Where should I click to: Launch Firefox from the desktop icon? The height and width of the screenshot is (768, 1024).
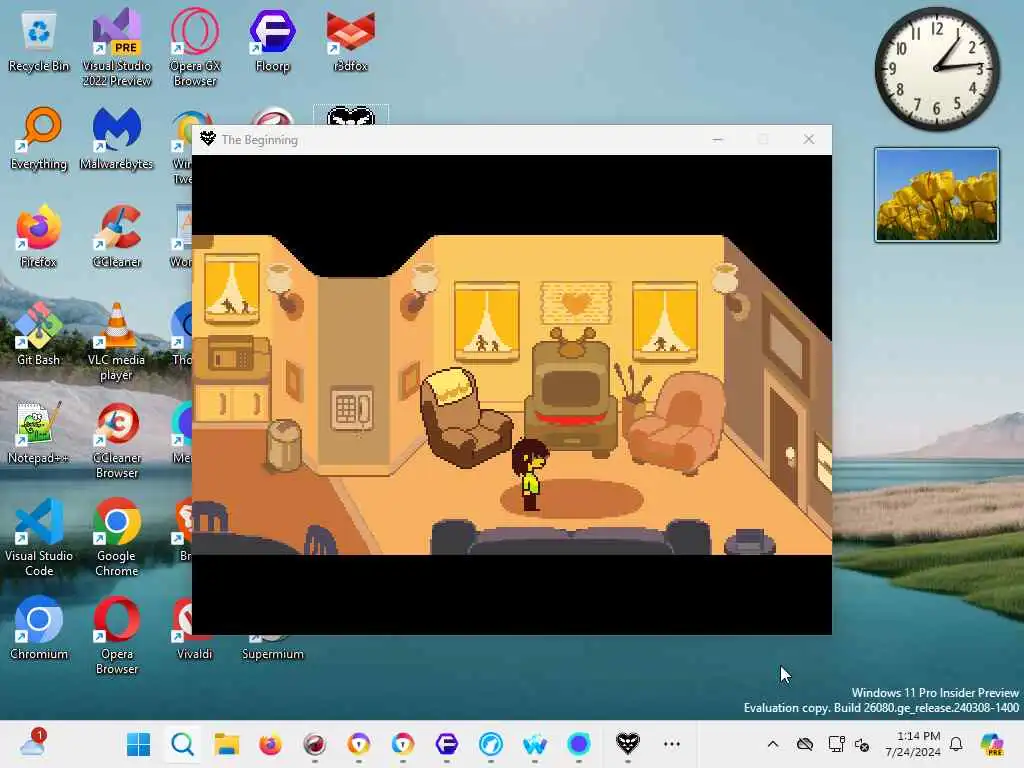39,237
